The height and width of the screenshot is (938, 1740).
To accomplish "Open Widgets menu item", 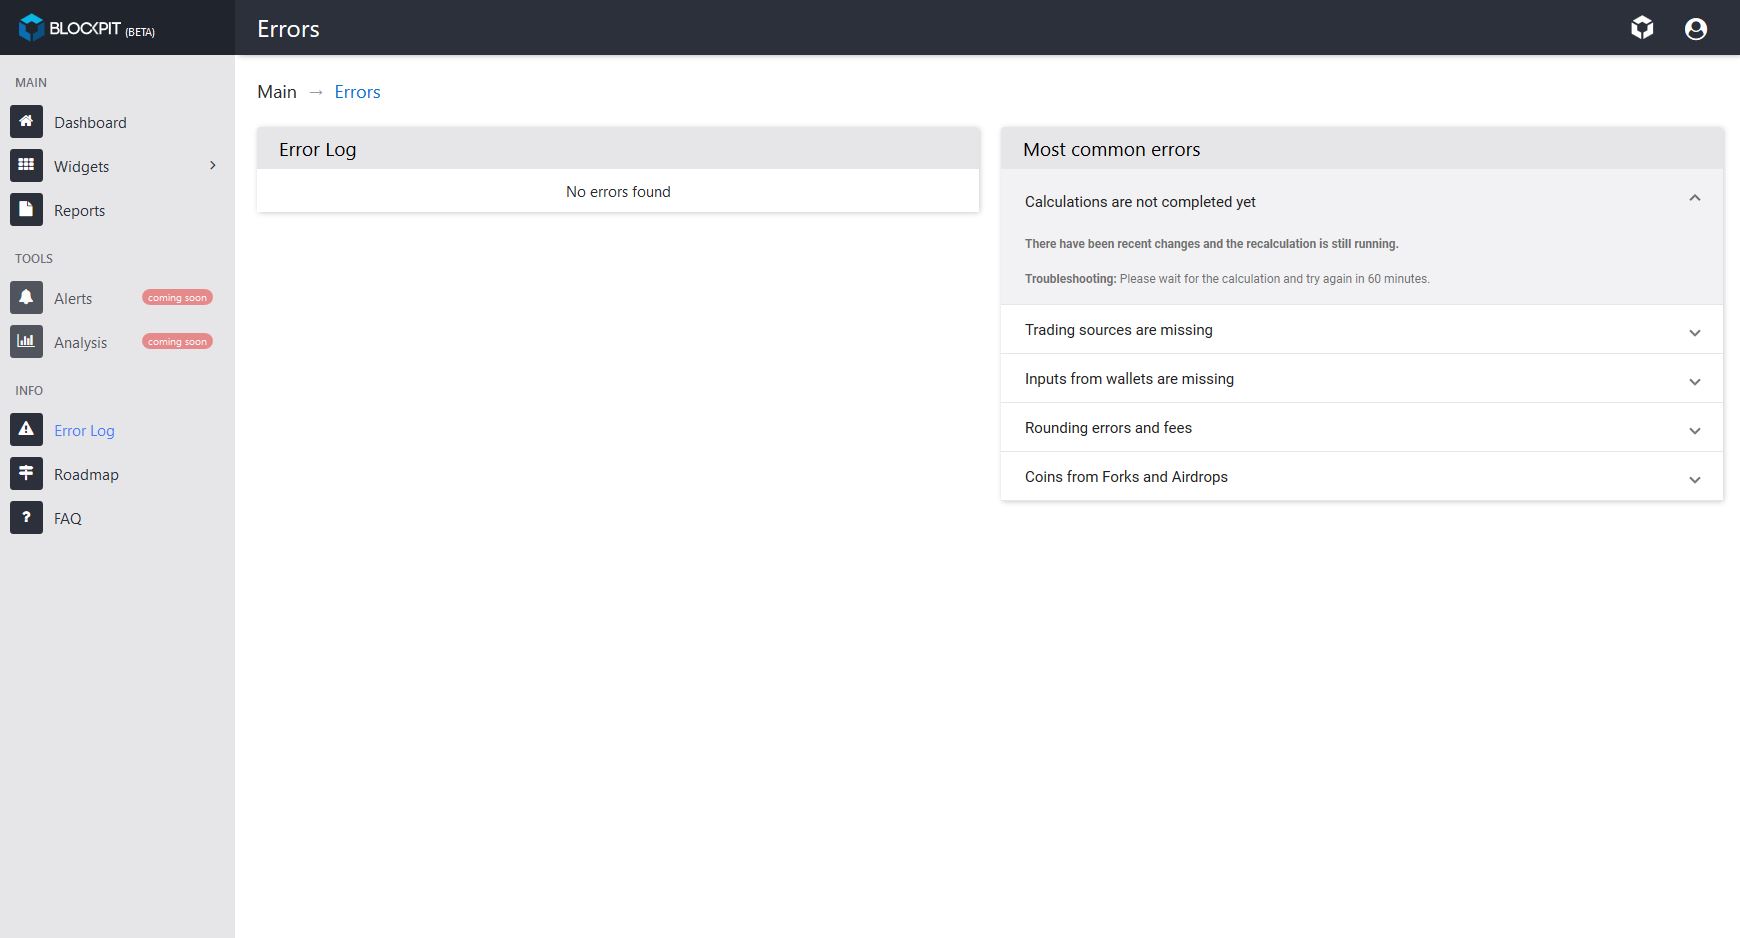I will coord(81,167).
